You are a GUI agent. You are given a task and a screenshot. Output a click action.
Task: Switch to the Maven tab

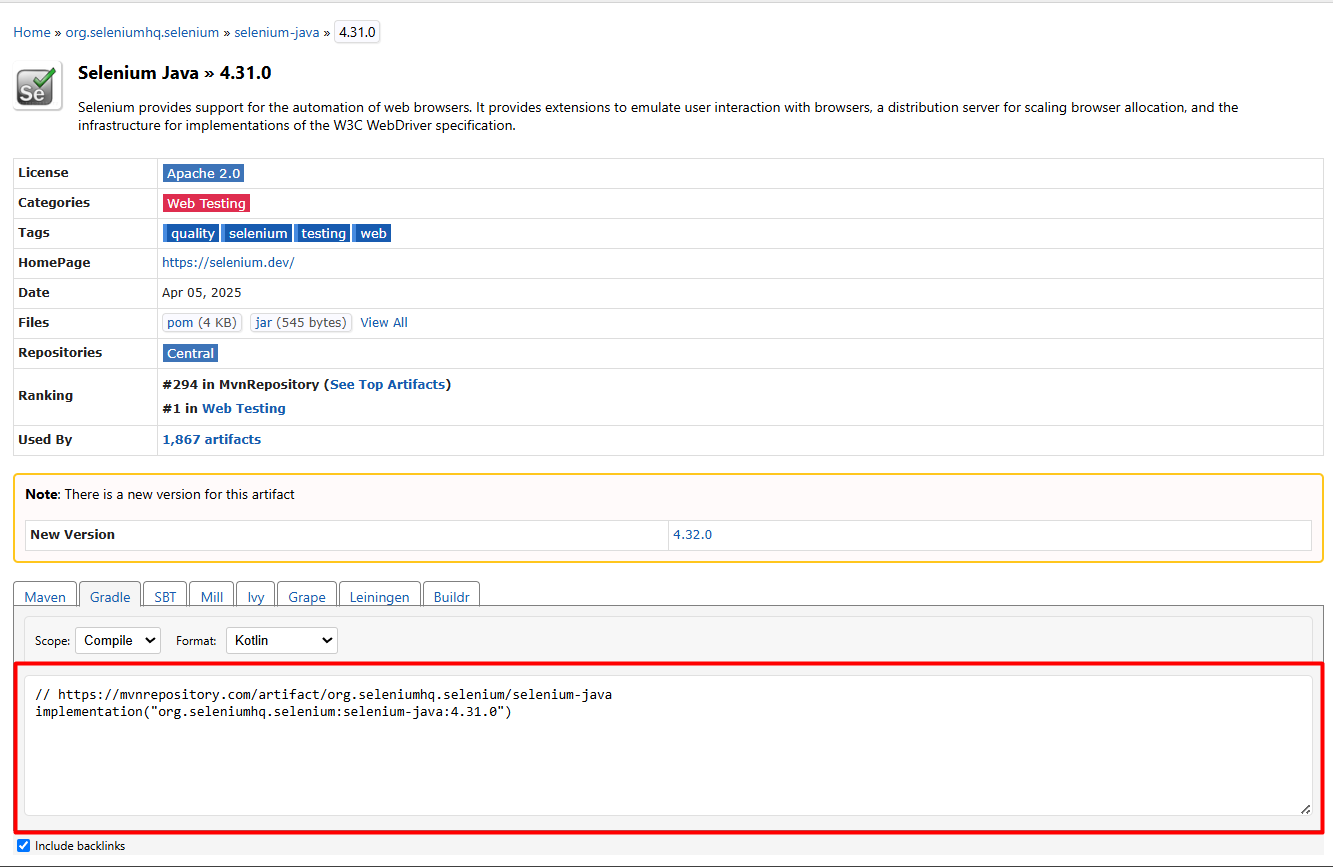tap(45, 596)
